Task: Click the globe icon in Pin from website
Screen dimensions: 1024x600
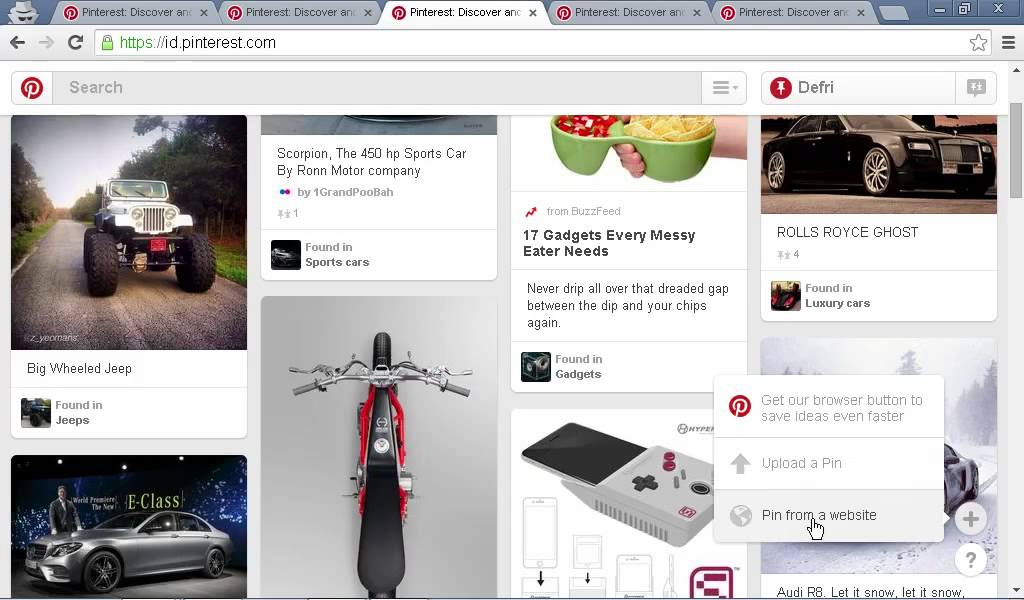Action: click(x=741, y=516)
